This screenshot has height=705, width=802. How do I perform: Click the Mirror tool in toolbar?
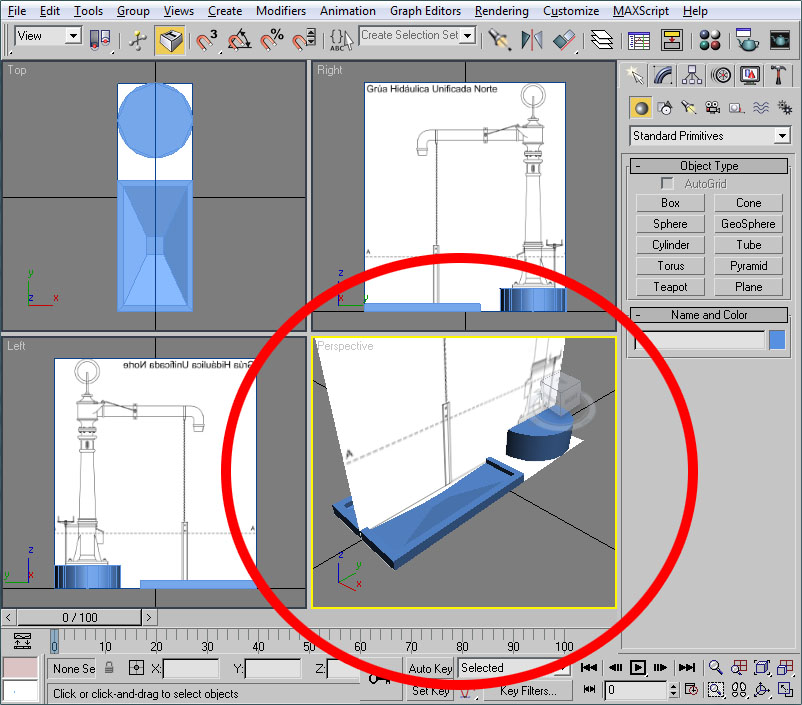pos(531,40)
